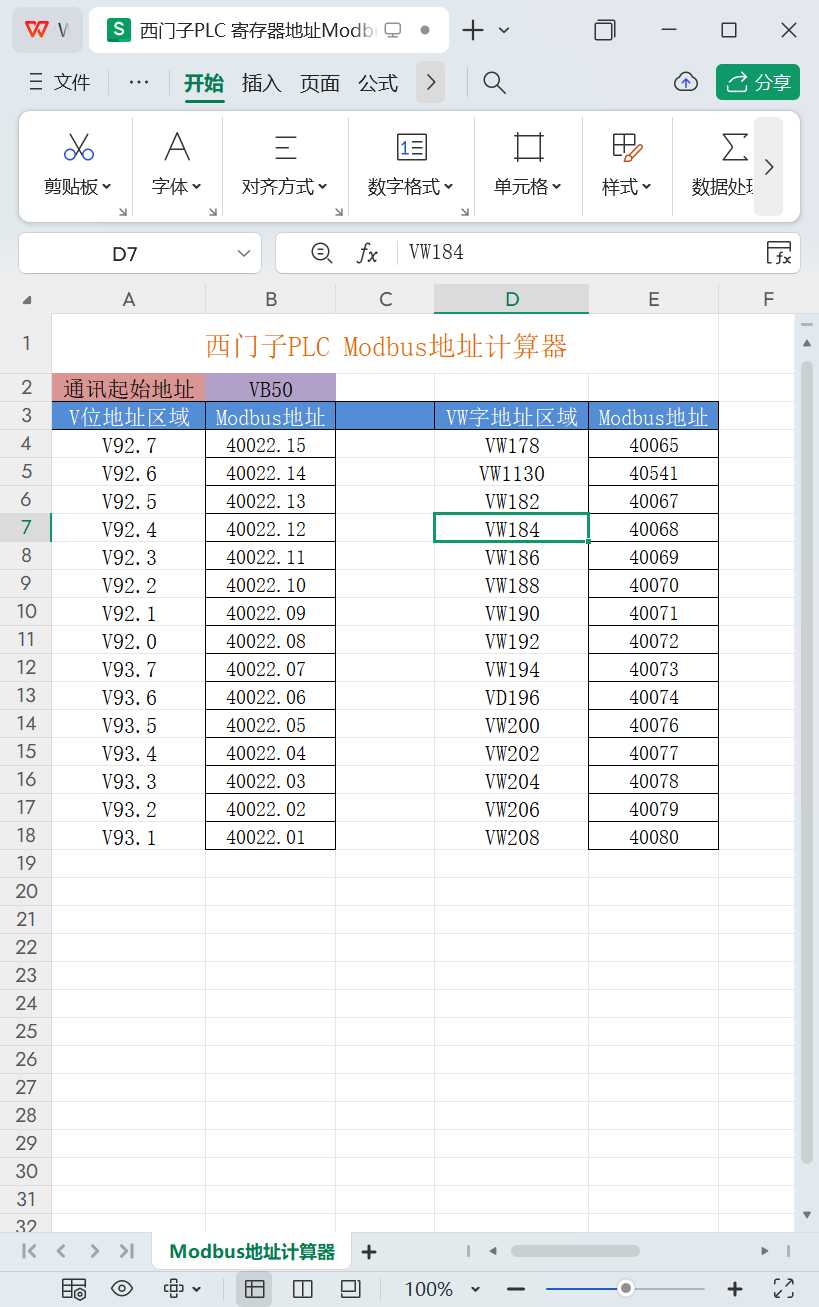
Task: Click the horizontal scrollbar thumb
Action: pos(575,1251)
